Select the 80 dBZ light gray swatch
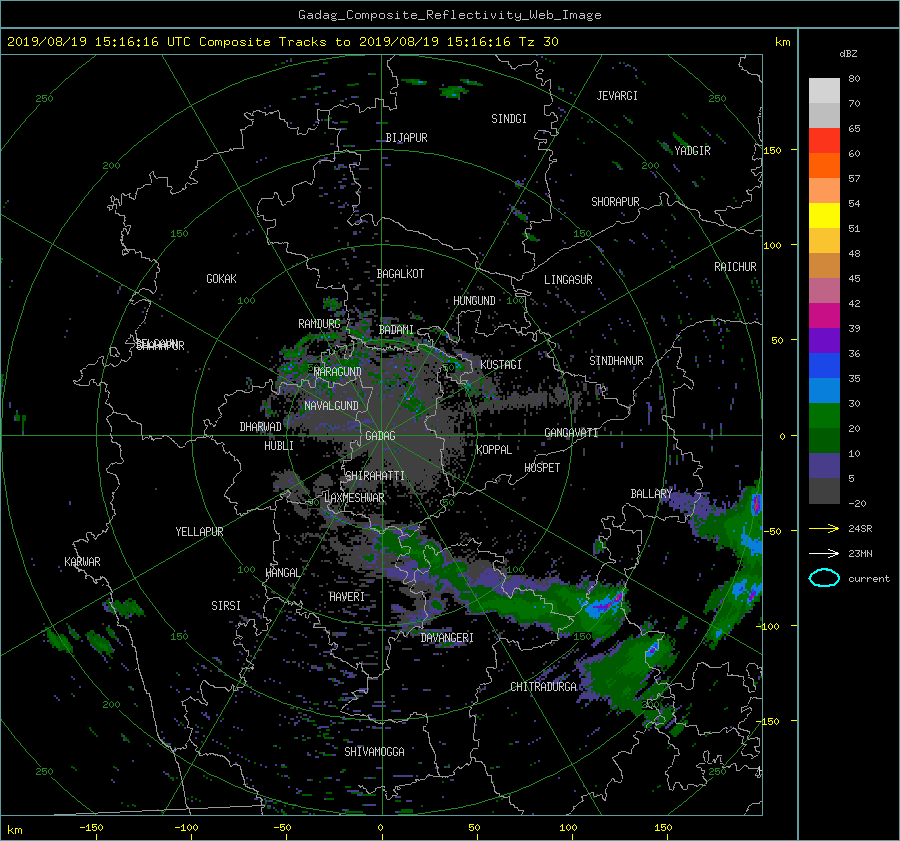 coord(824,90)
